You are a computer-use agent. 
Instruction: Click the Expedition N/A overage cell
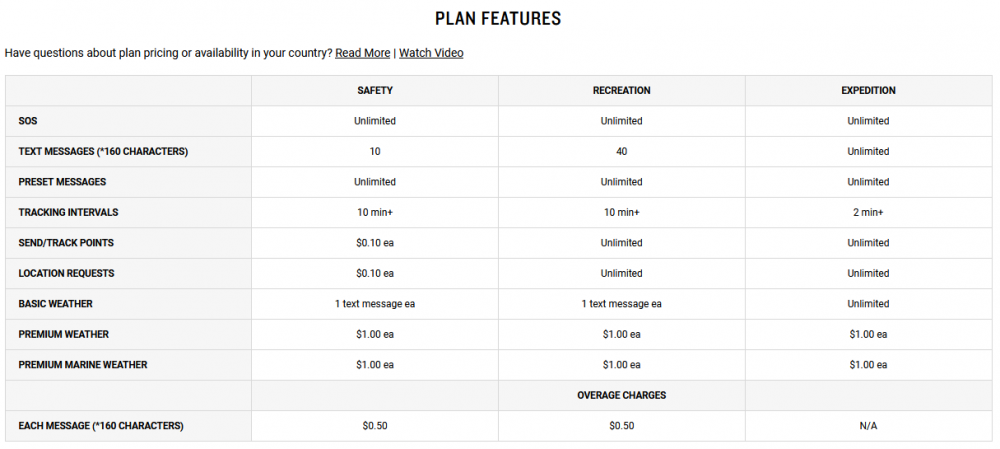pyautogui.click(x=869, y=426)
